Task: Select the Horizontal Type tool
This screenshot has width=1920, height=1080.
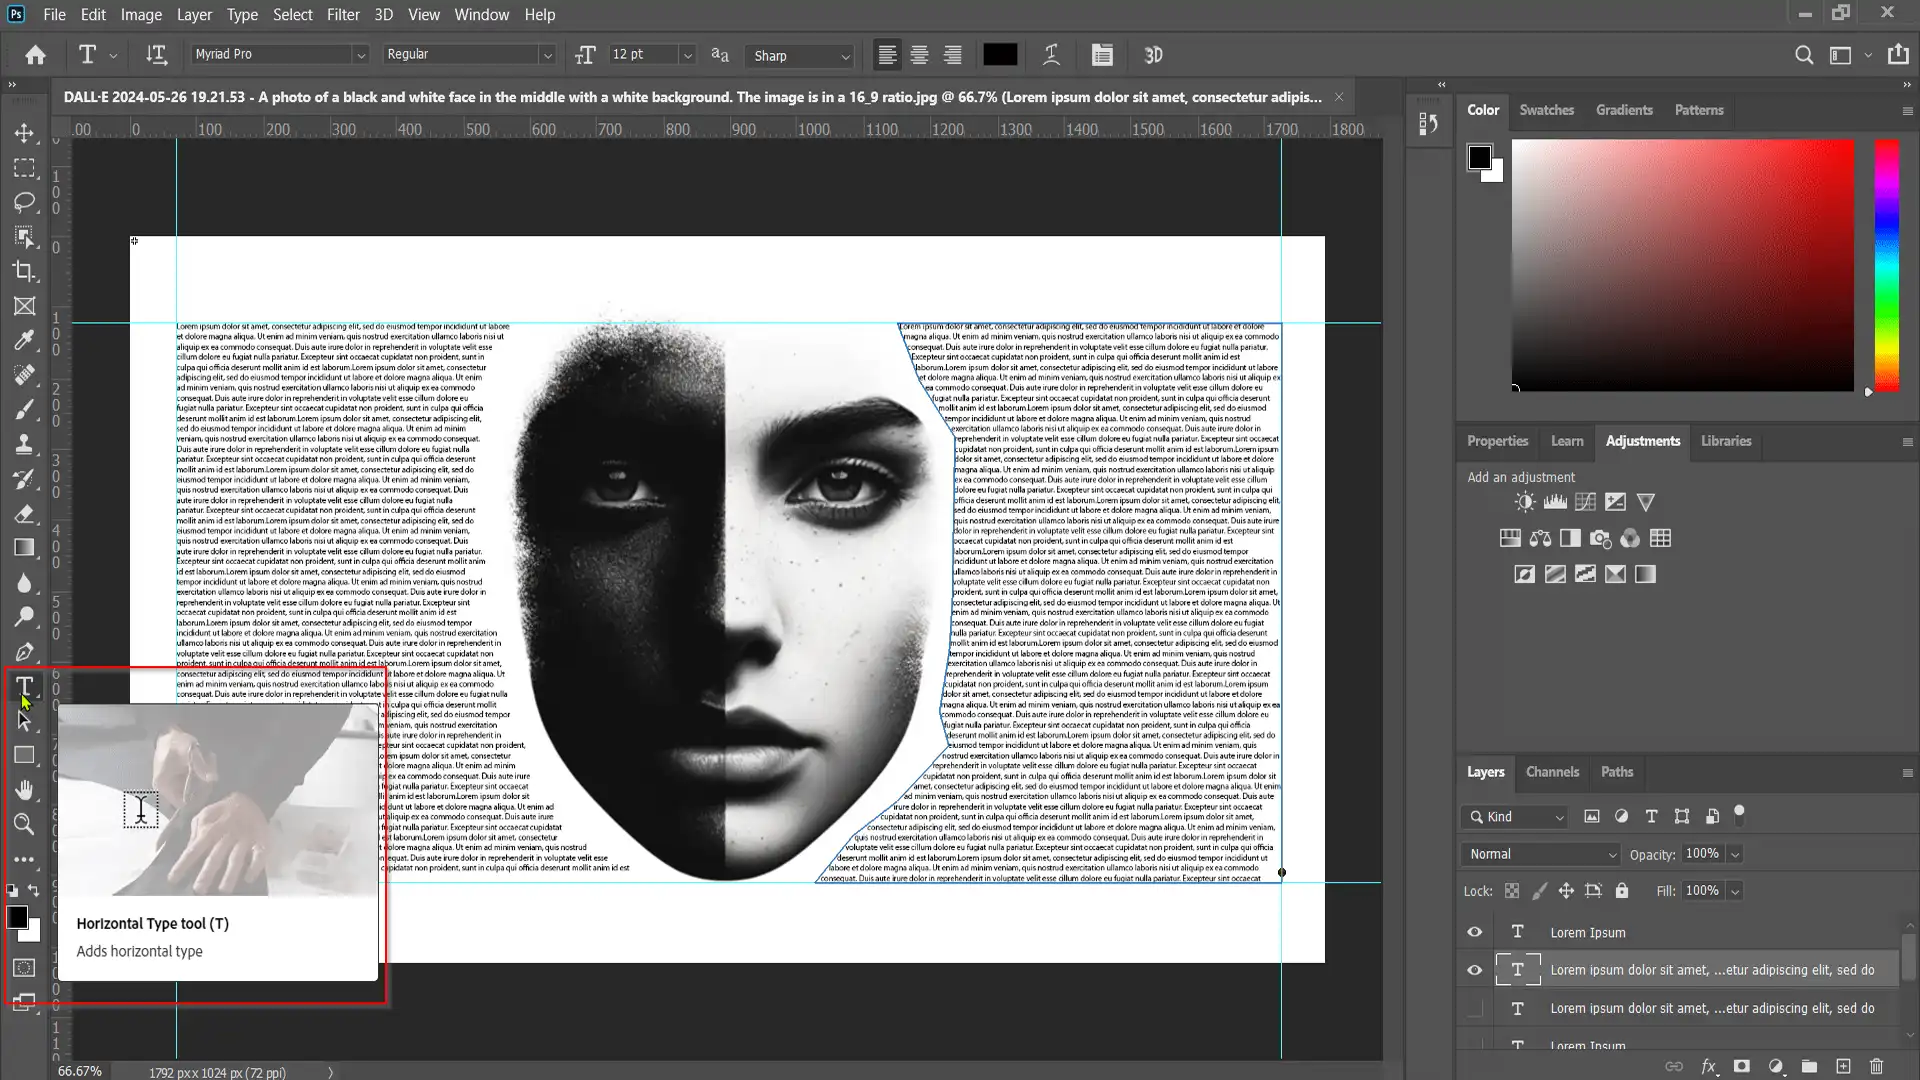Action: (24, 686)
